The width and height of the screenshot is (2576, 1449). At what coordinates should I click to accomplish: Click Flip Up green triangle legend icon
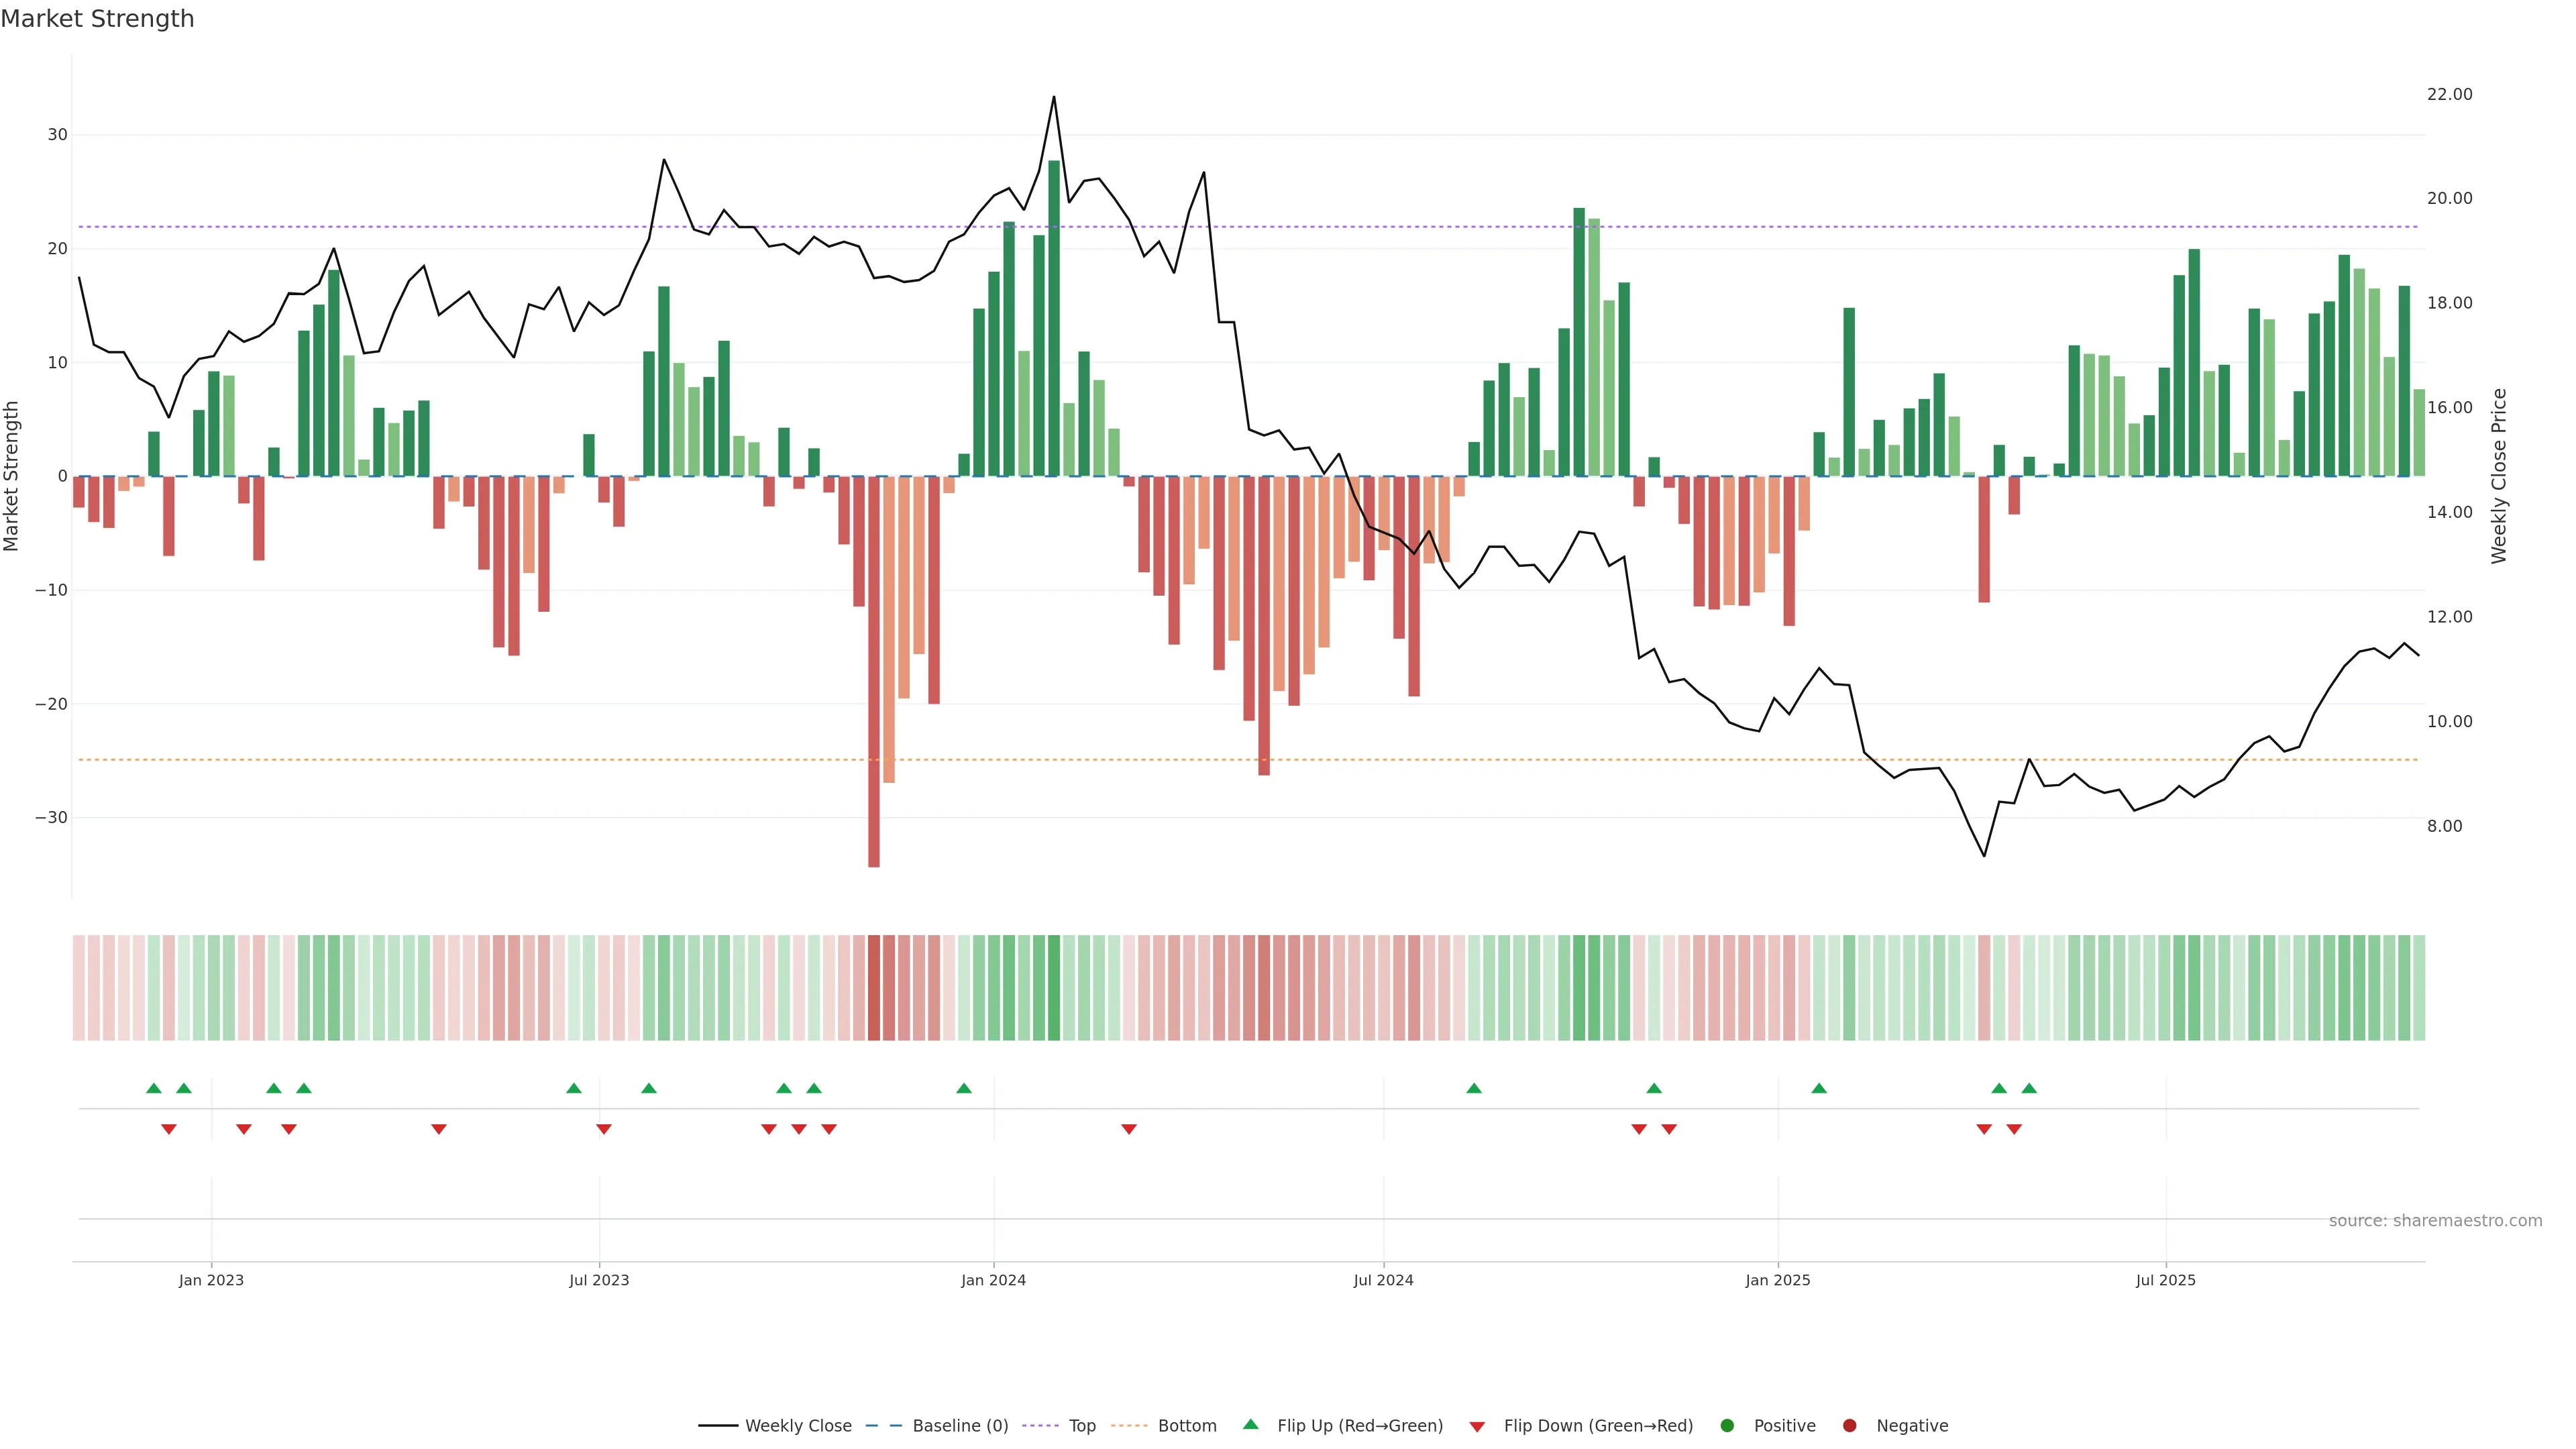tap(1250, 1424)
